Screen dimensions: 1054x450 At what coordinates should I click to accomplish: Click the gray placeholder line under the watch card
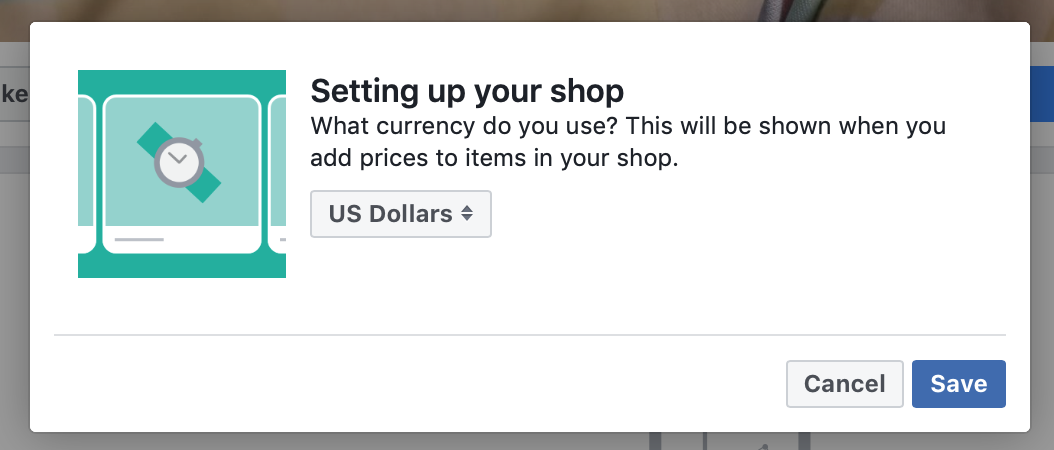[x=139, y=239]
